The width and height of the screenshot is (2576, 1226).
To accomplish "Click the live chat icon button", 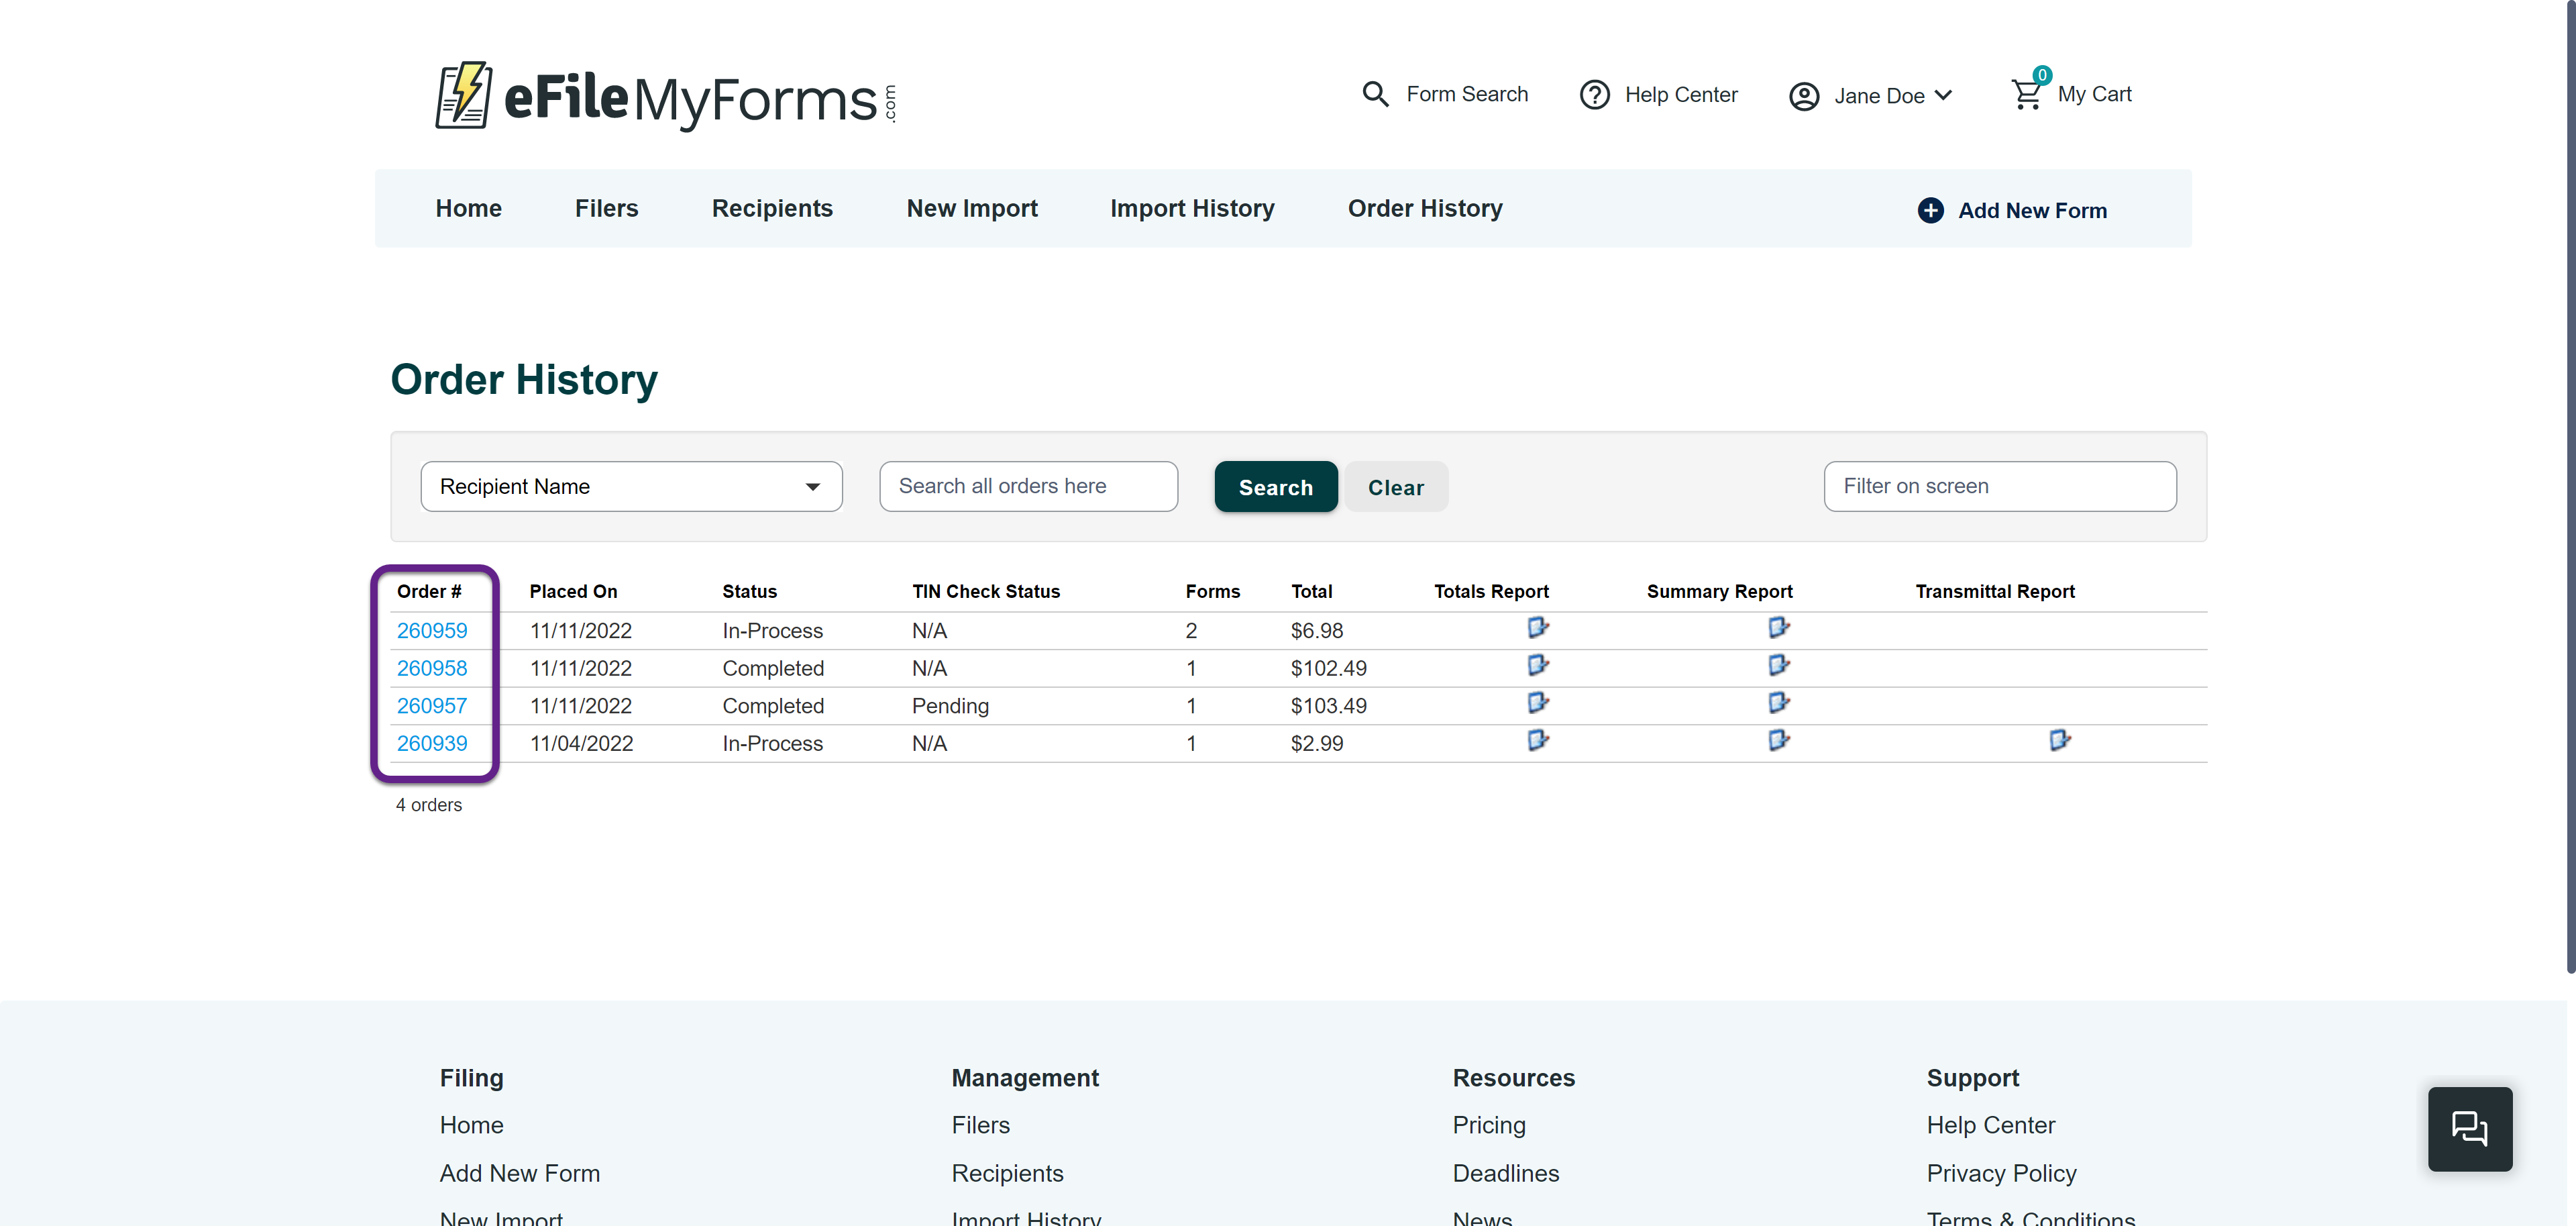I will pos(2469,1128).
